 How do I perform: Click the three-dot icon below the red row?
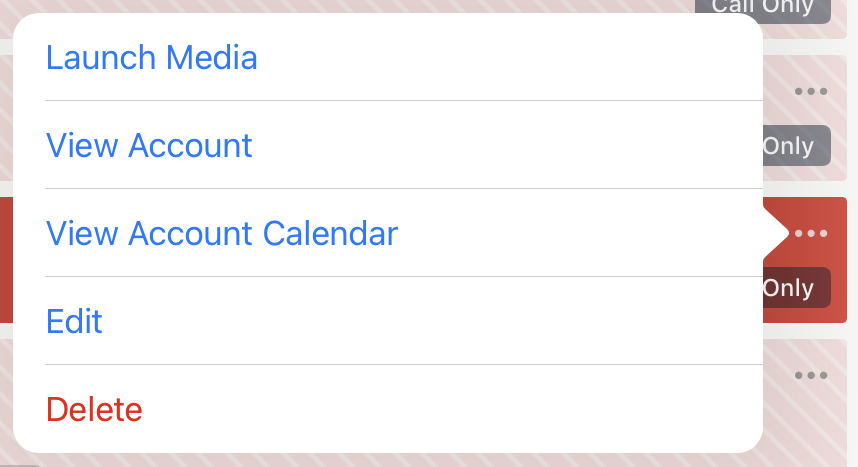(810, 376)
